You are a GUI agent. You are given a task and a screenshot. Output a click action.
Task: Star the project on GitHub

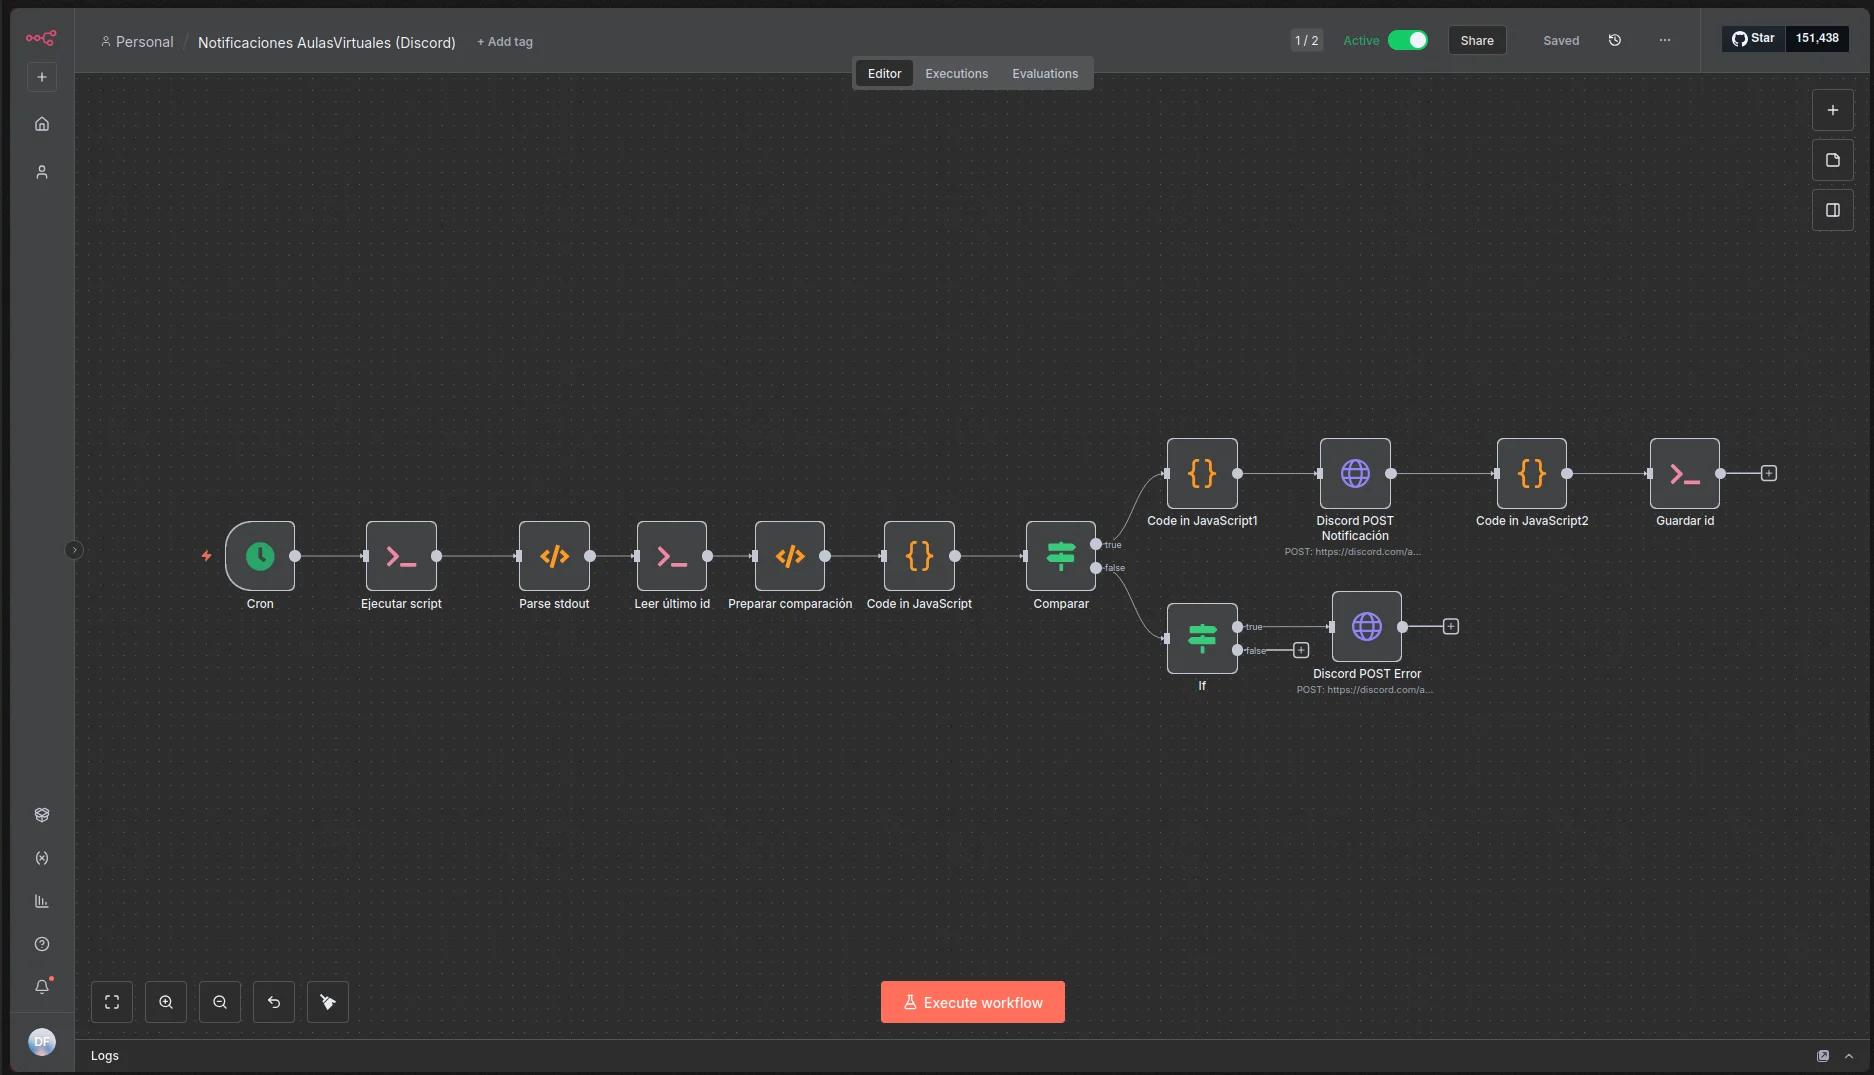coord(1753,38)
